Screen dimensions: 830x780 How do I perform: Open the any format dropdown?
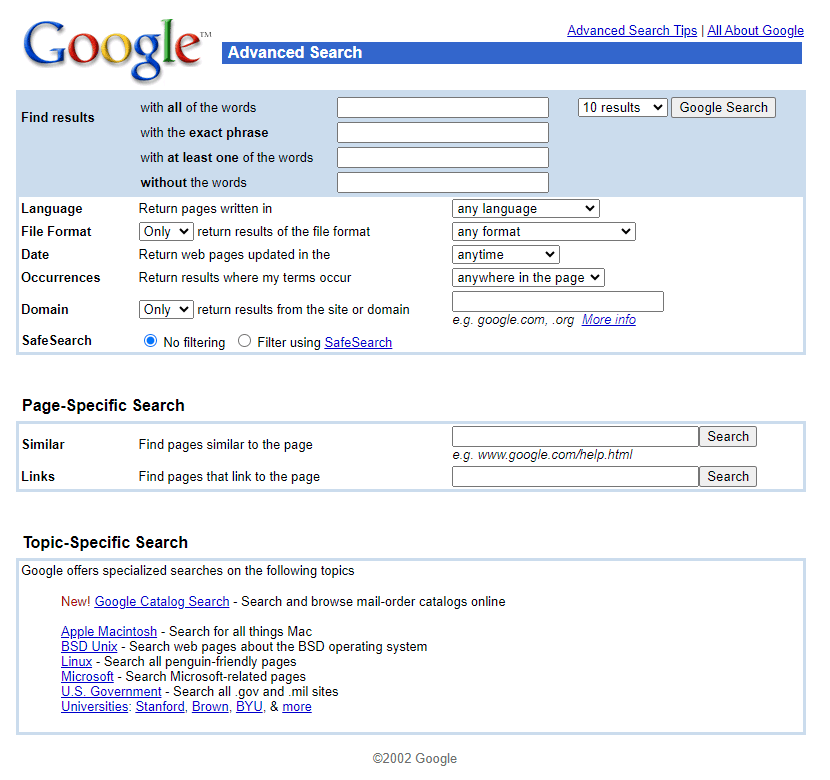click(x=544, y=231)
